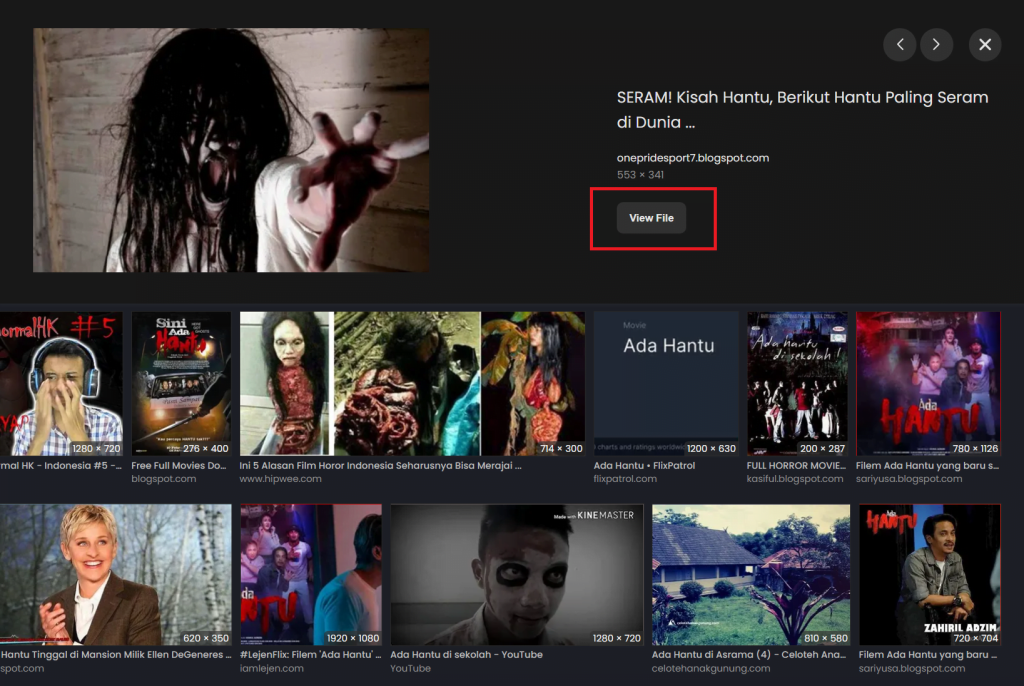Image resolution: width=1024 pixels, height=686 pixels.
Task: Open the red Ada Hantu movie poster
Action: pos(928,384)
